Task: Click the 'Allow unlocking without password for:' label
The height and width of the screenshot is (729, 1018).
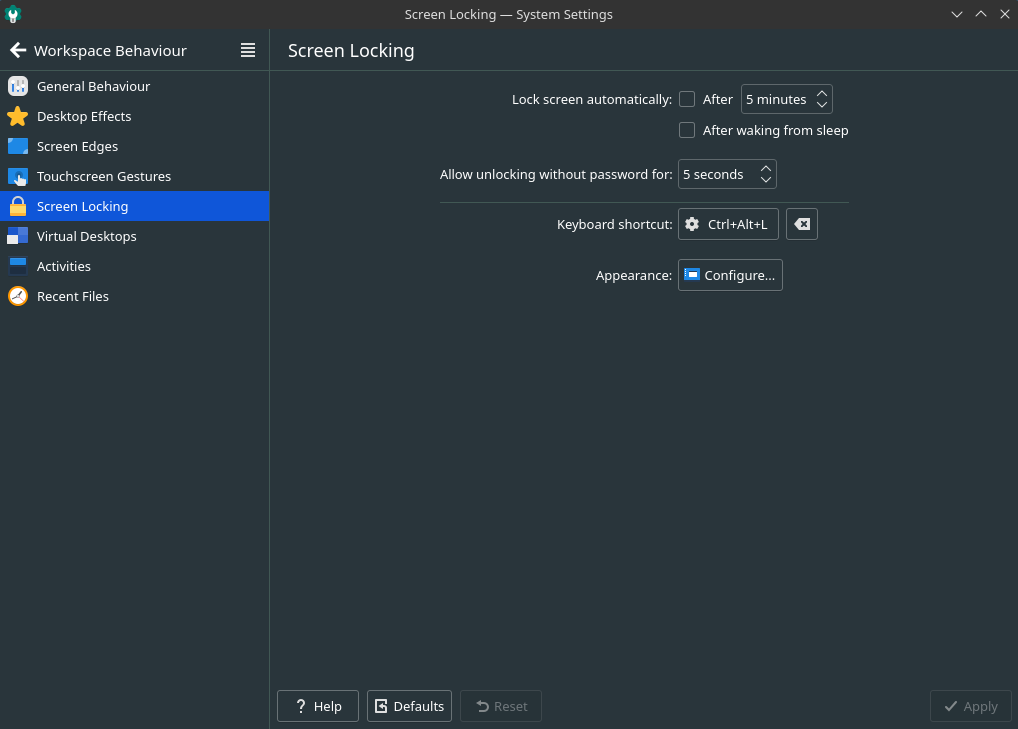Action: tap(556, 174)
